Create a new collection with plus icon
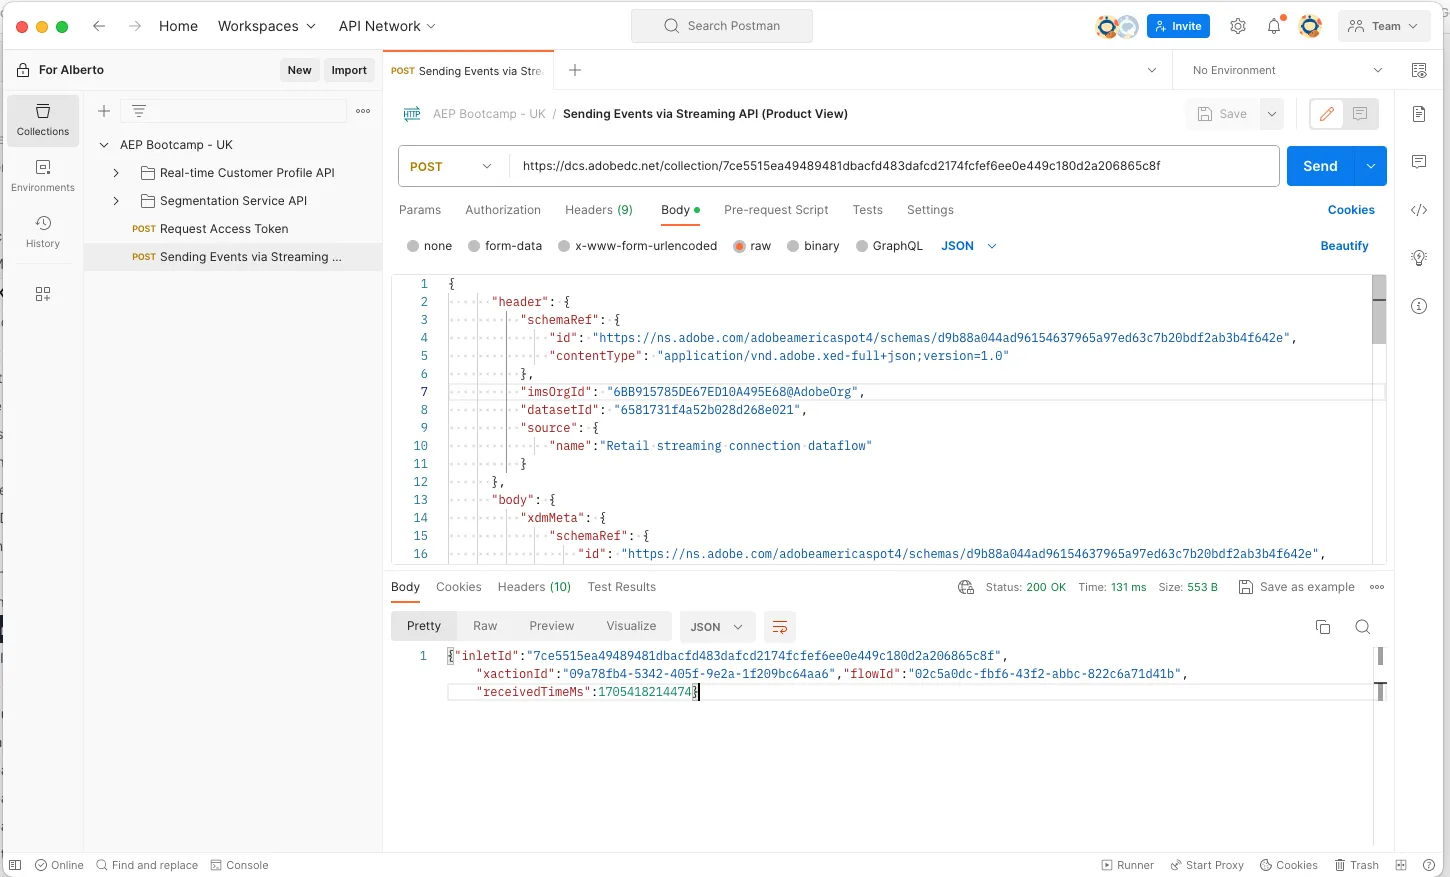 [x=104, y=111]
